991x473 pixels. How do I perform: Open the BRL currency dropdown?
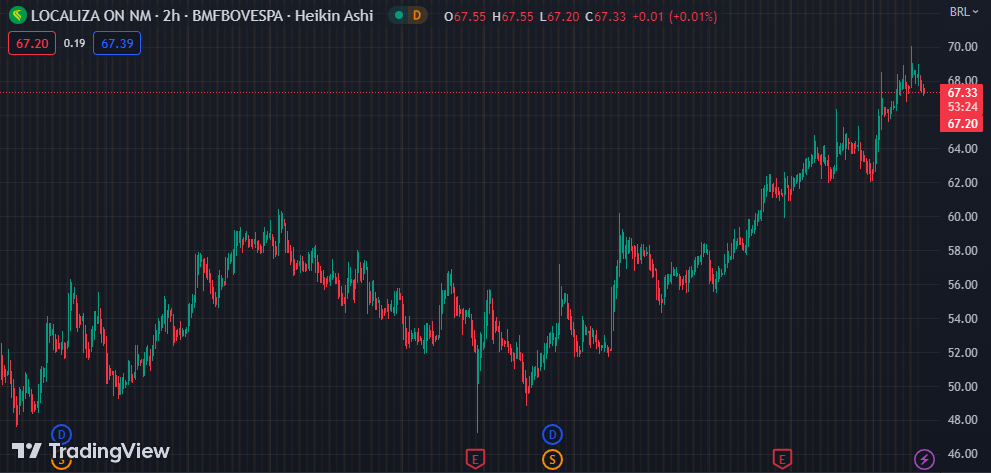(x=966, y=11)
